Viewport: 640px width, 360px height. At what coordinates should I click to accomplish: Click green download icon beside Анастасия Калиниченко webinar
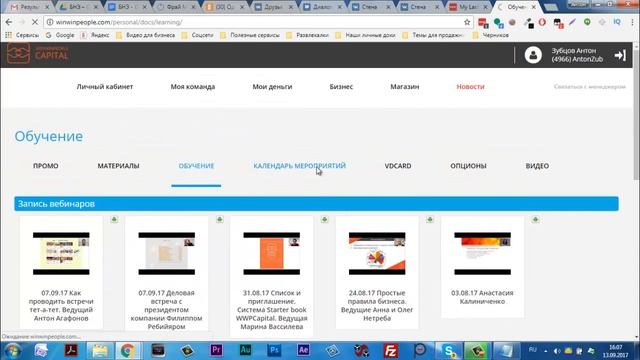[535, 220]
